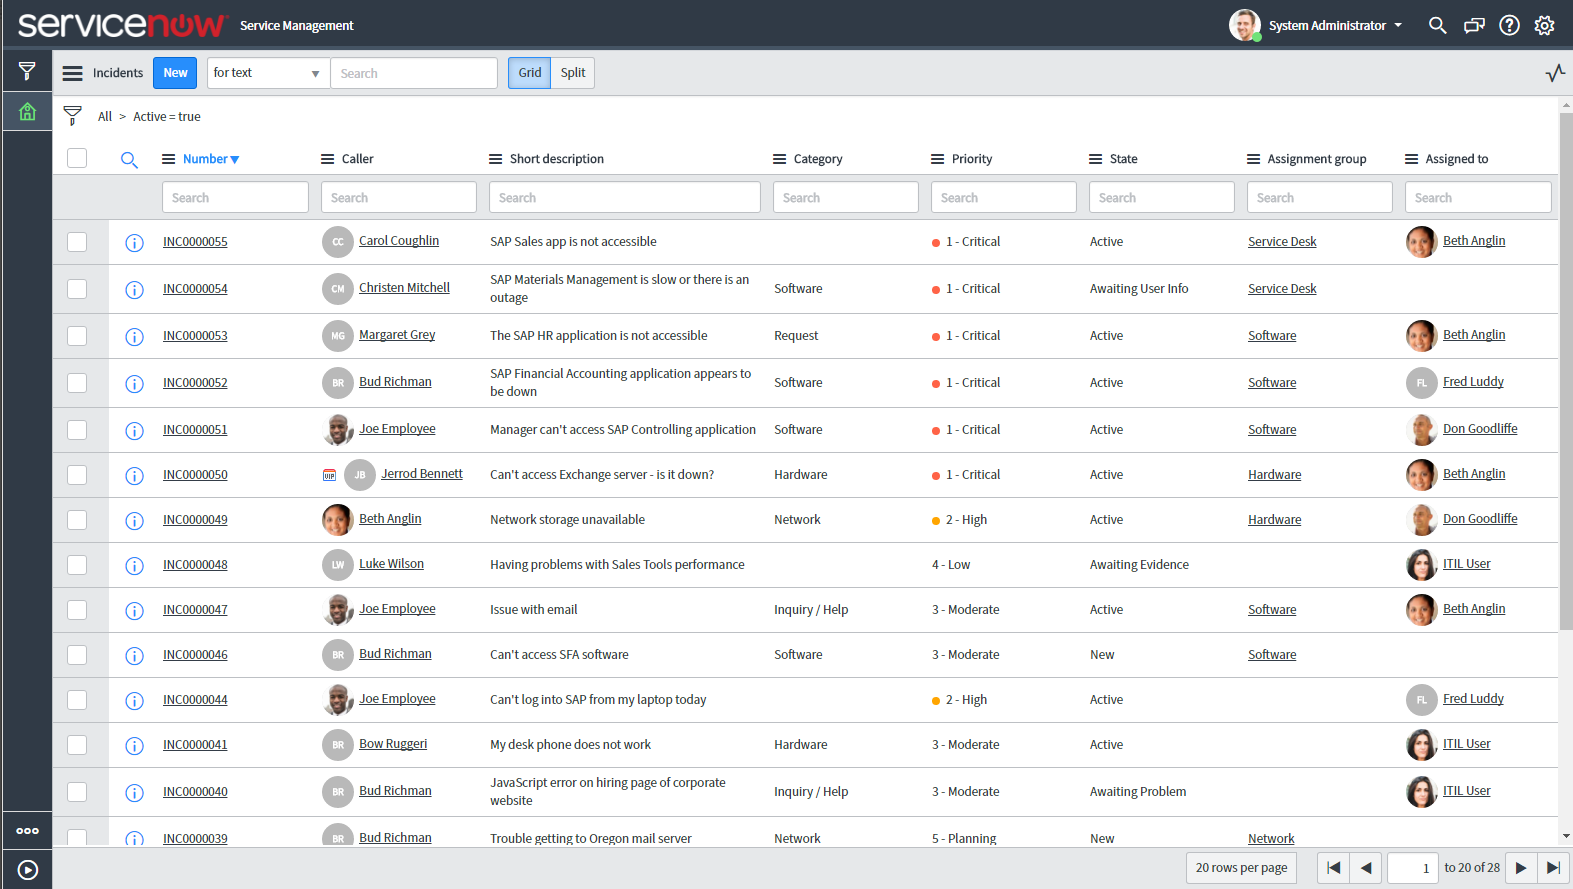Viewport: 1573px width, 889px height.
Task: Click the All breadcrumb filter
Action: coord(105,117)
